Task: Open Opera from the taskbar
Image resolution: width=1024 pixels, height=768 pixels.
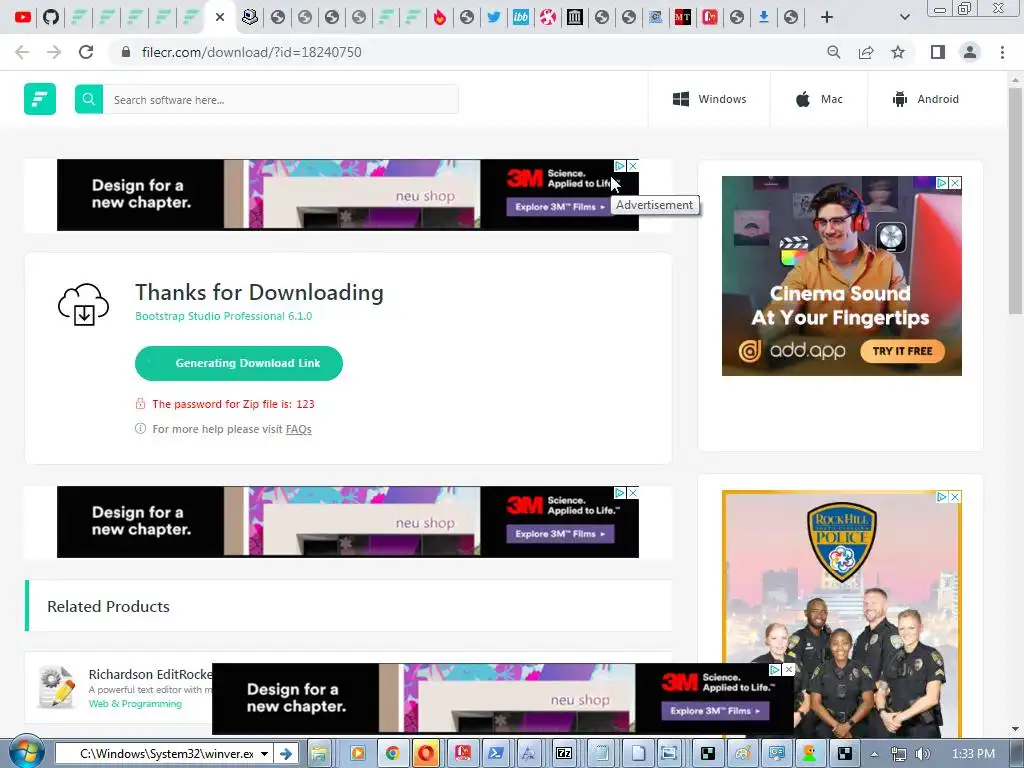Action: [426, 754]
